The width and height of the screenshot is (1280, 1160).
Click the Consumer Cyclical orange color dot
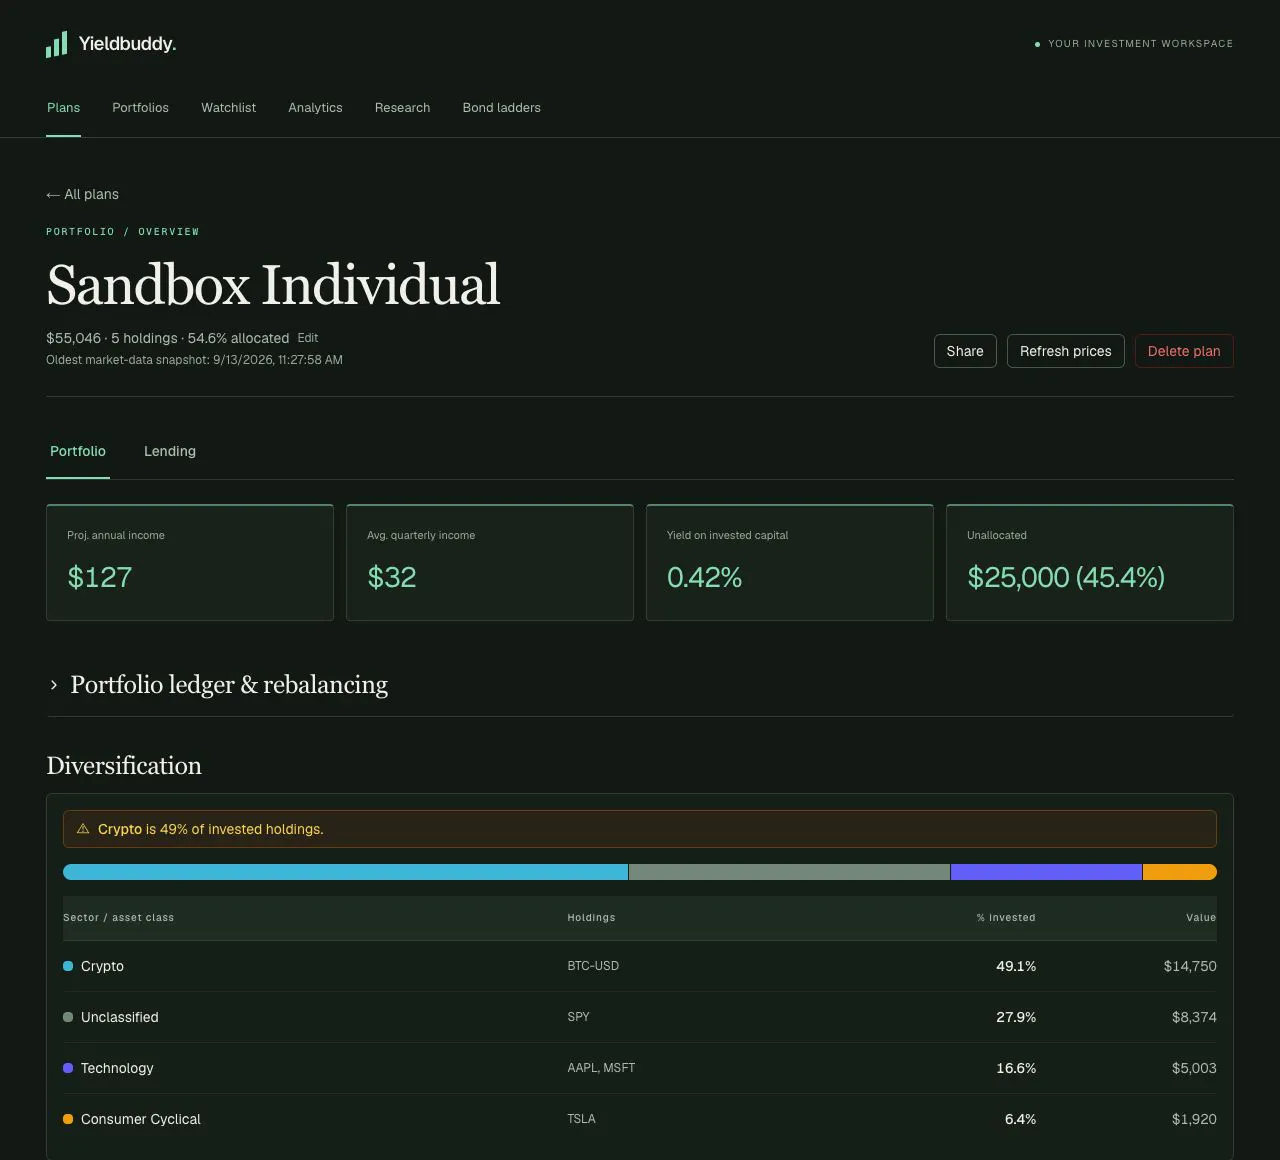(68, 1119)
